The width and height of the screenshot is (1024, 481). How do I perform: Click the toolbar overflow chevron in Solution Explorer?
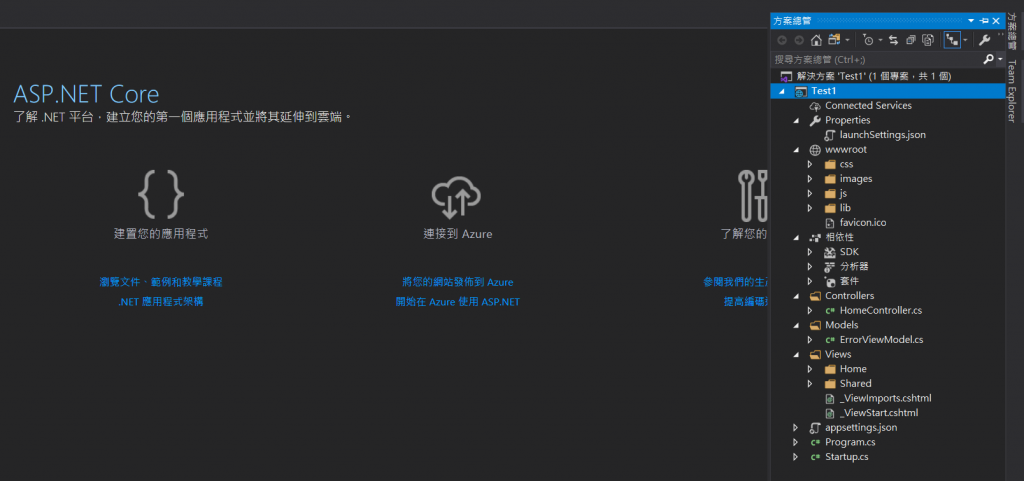(1000, 35)
